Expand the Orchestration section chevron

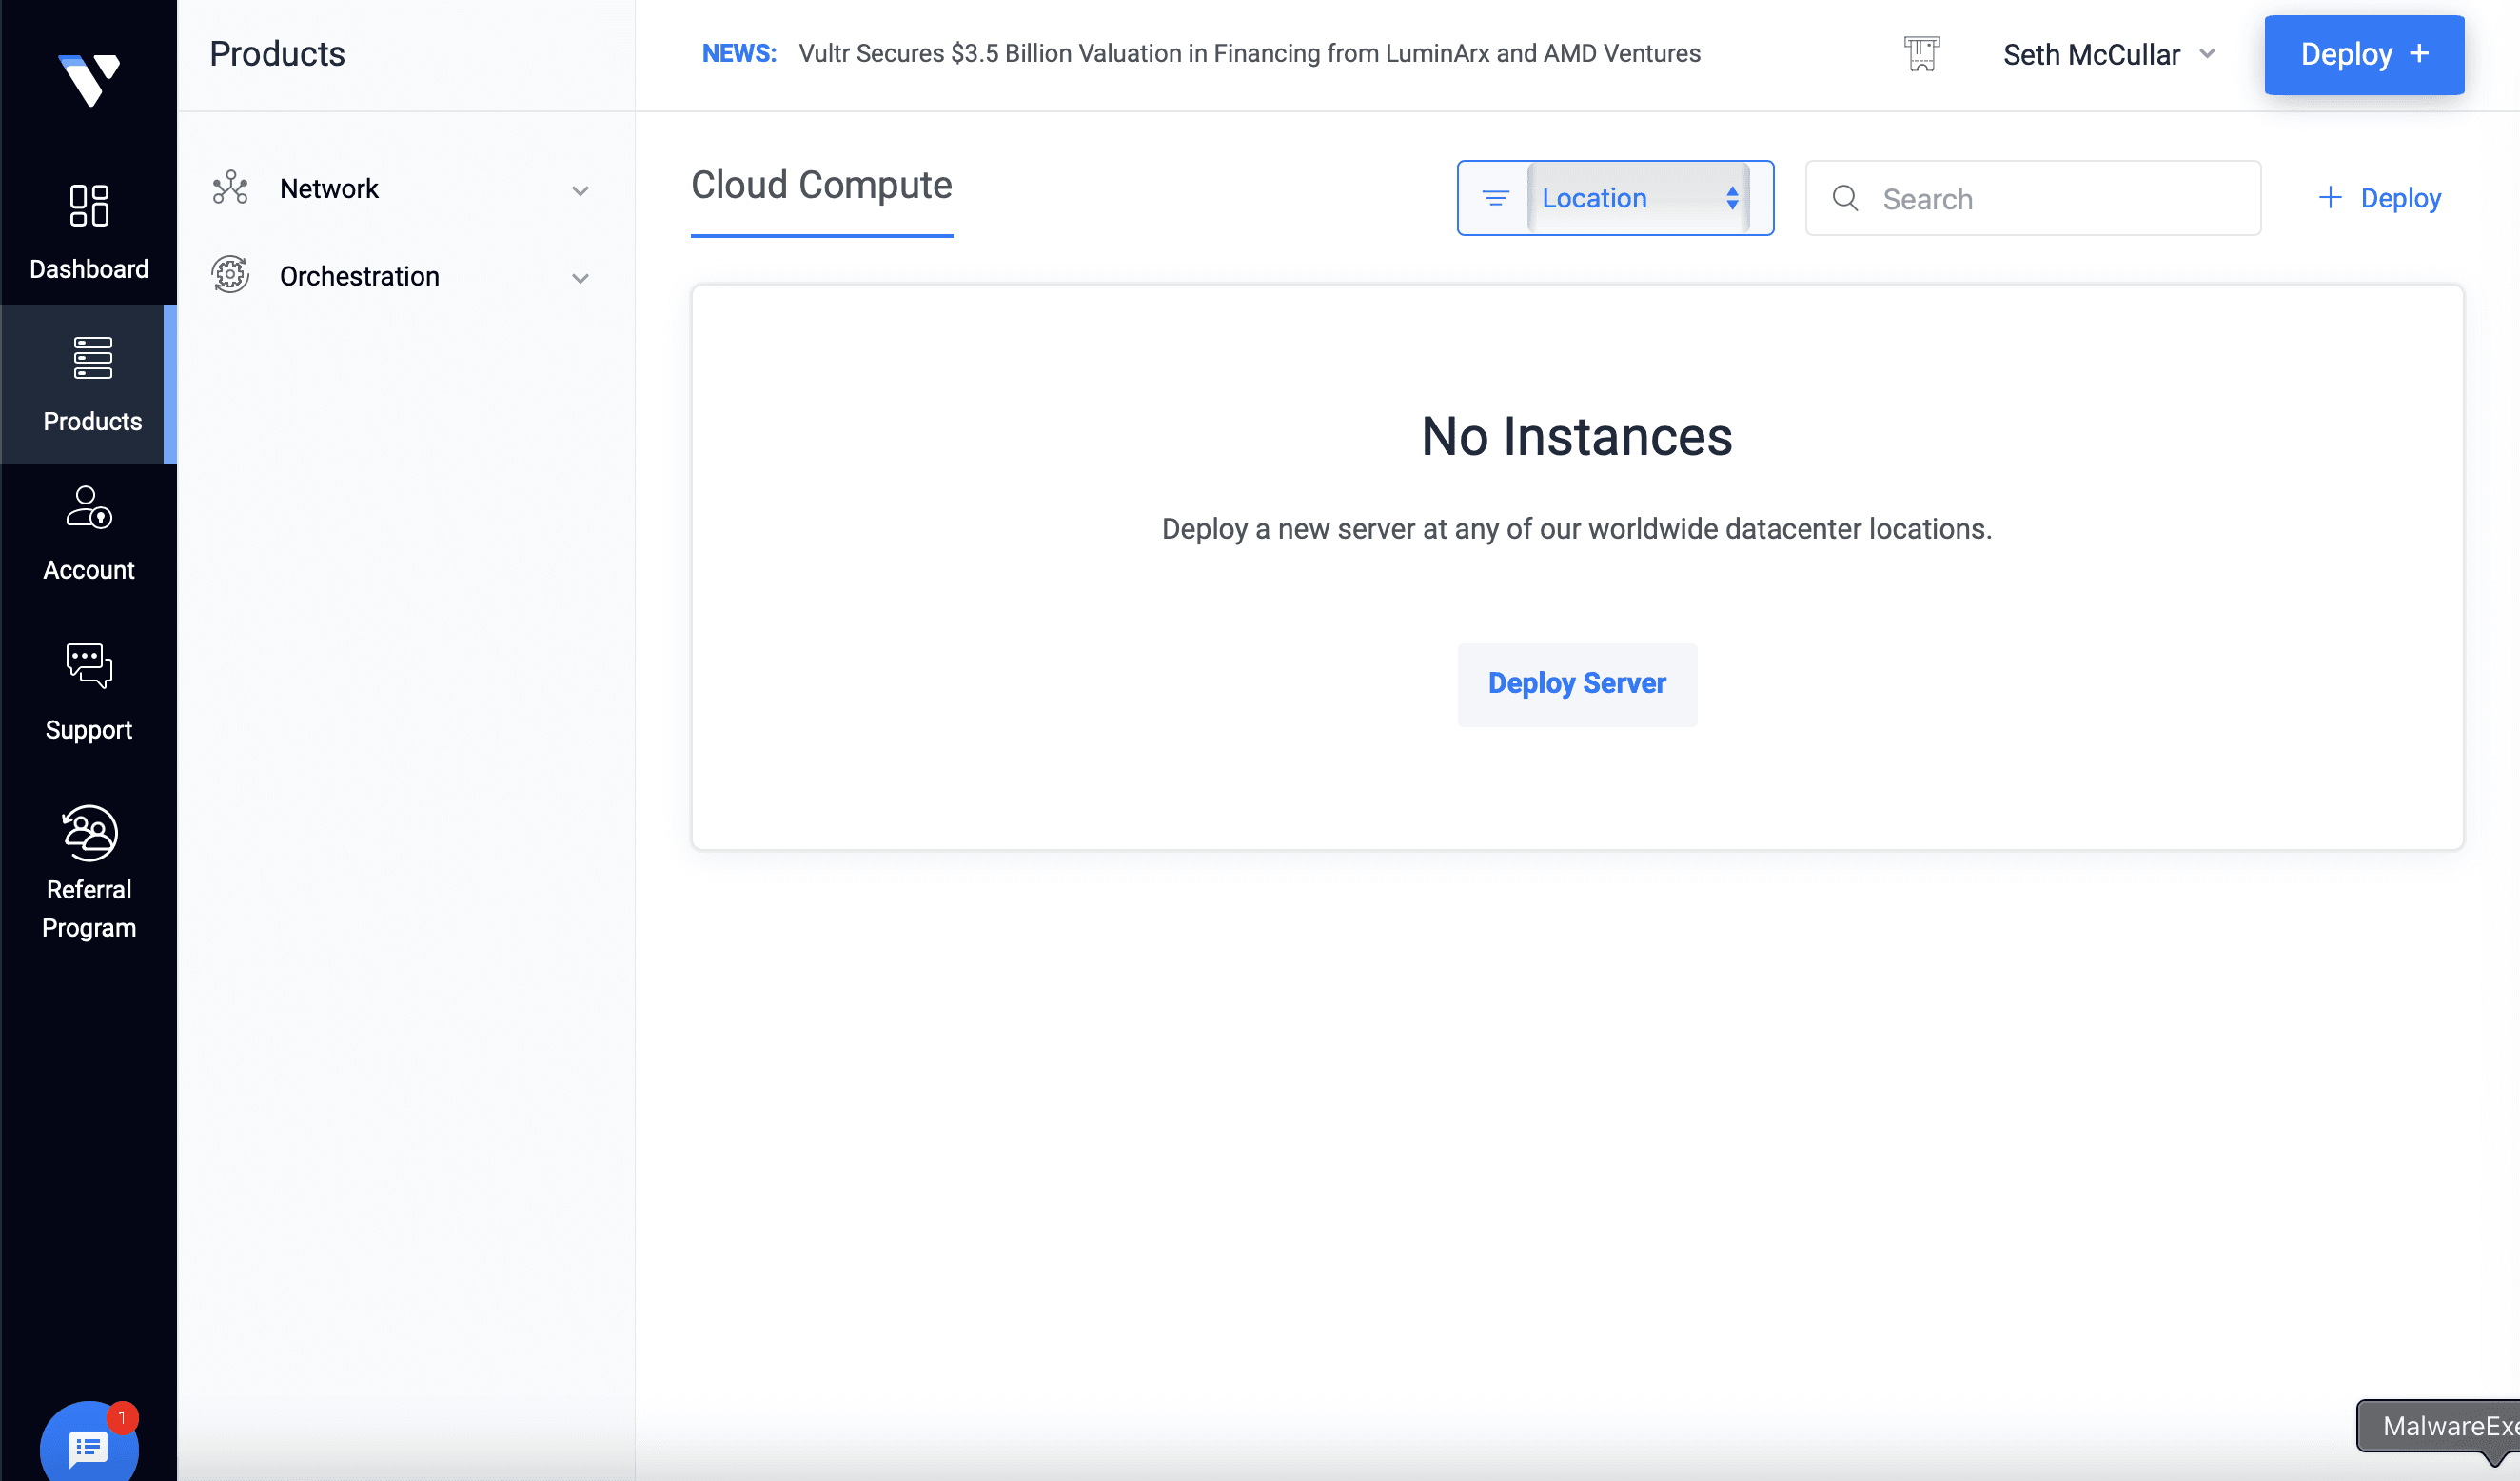point(580,278)
